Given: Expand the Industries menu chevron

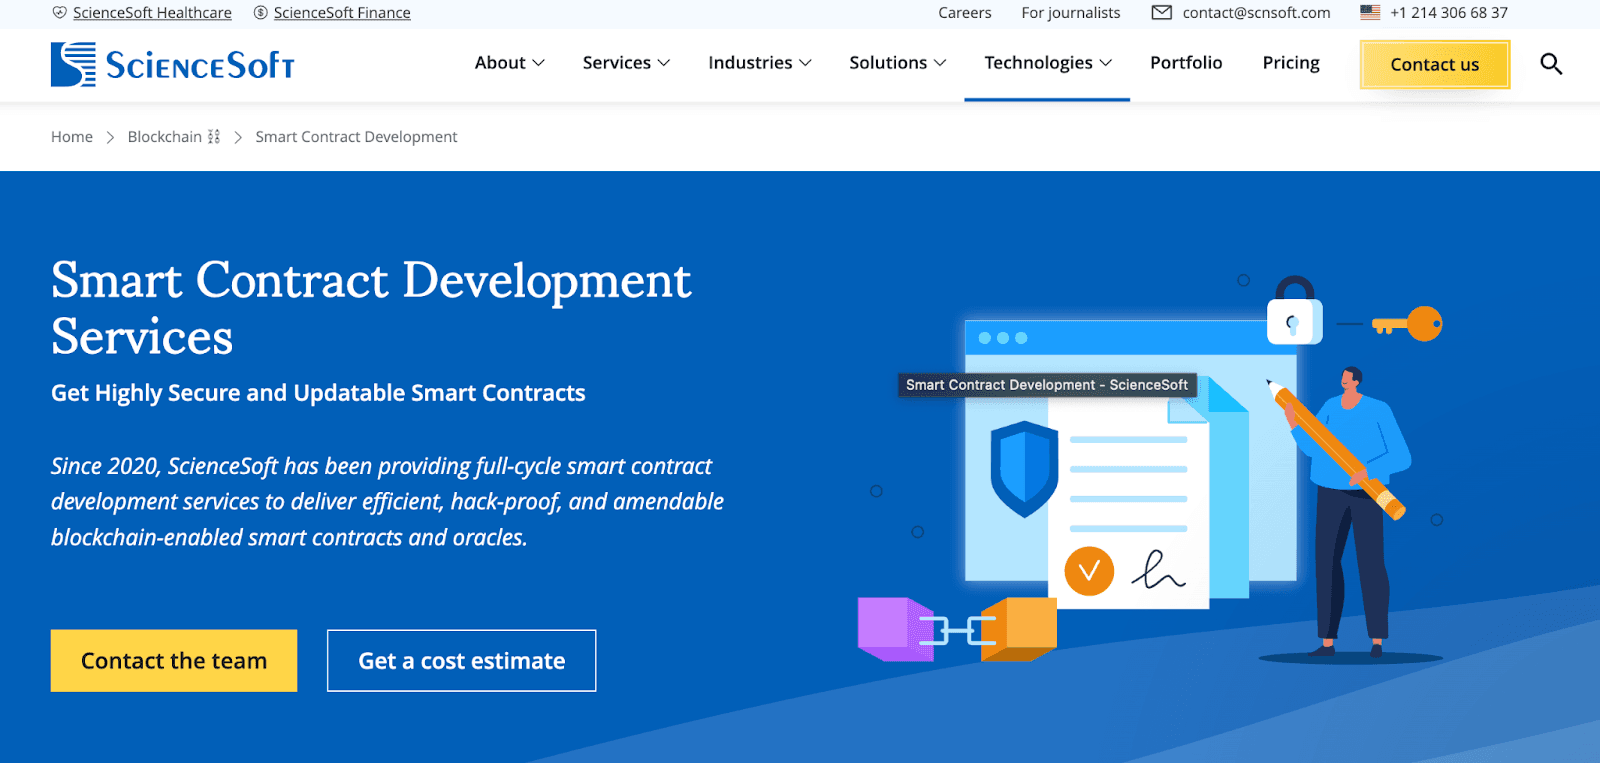Looking at the screenshot, I should pos(805,63).
